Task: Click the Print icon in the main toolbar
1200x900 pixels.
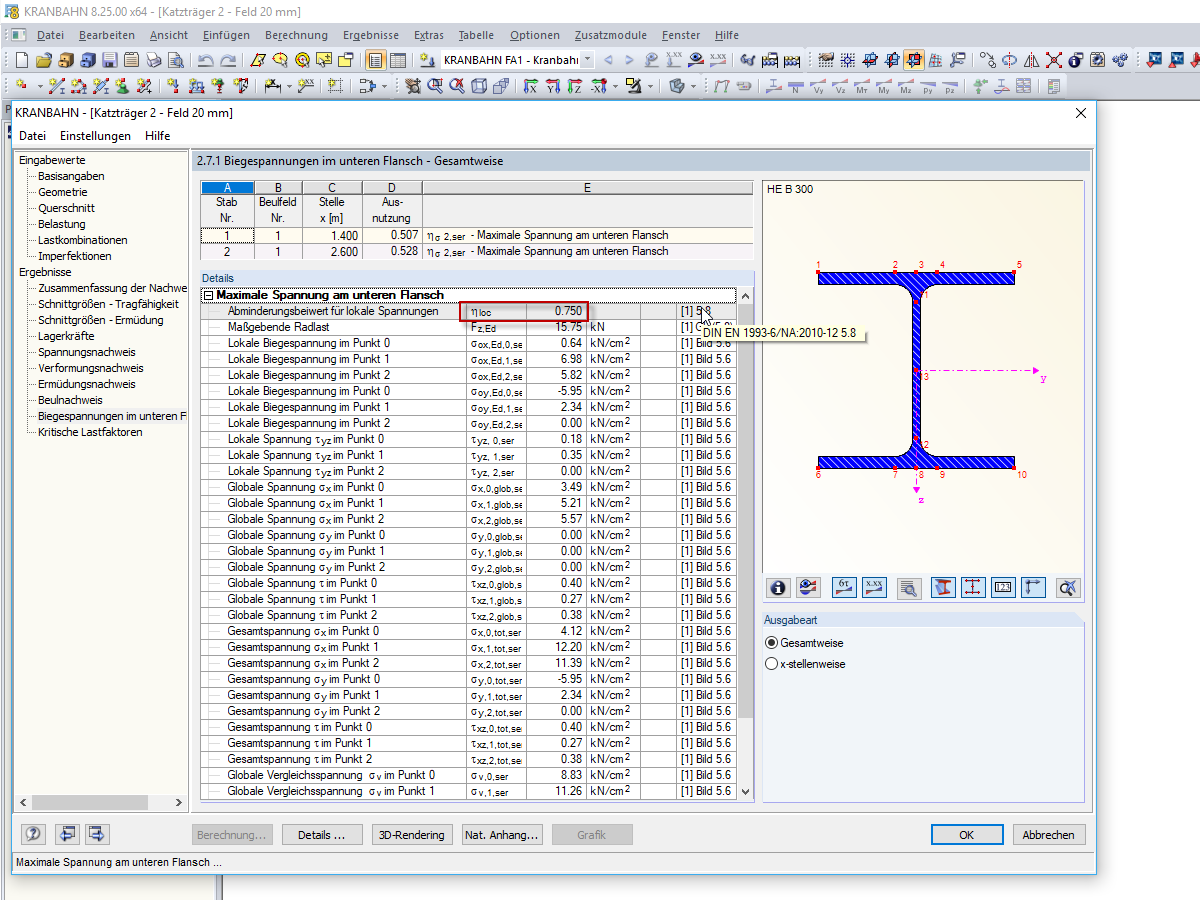Action: point(154,60)
